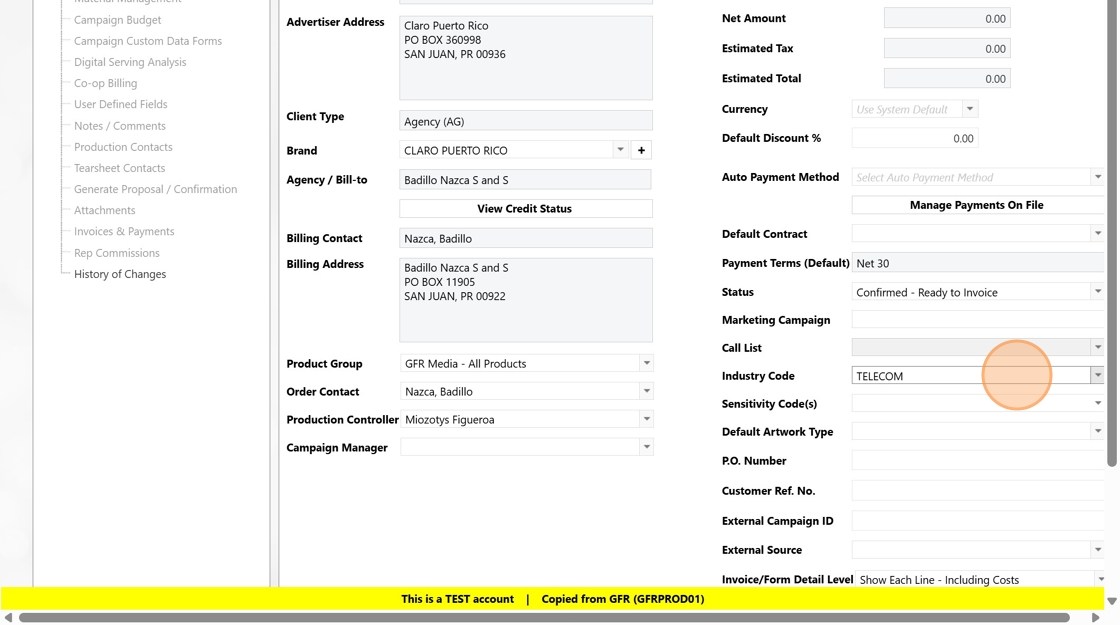Click the Default Discount % field
The width and height of the screenshot is (1120, 625).
coord(915,138)
